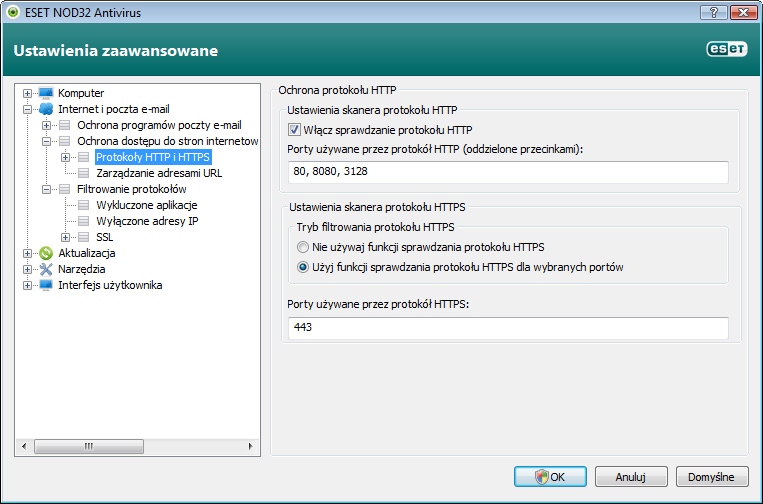Expand the Aktualizacja tree node
Image resolution: width=763 pixels, height=504 pixels.
coord(27,253)
